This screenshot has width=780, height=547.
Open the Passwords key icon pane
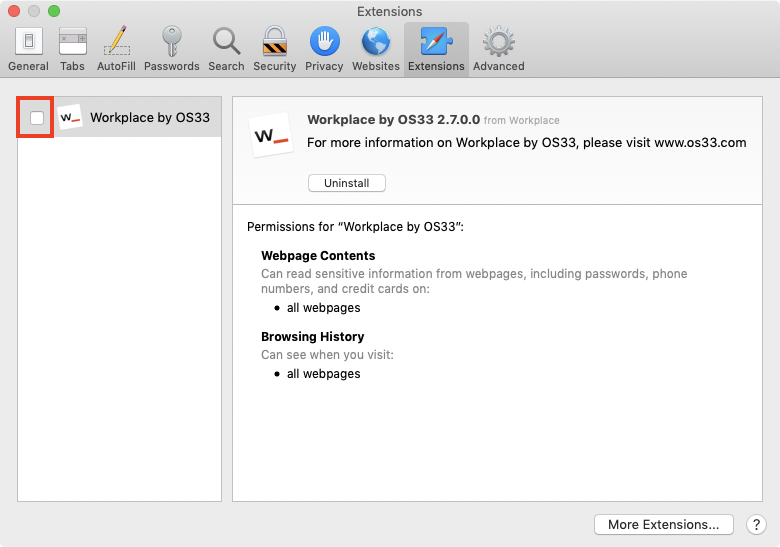click(172, 49)
